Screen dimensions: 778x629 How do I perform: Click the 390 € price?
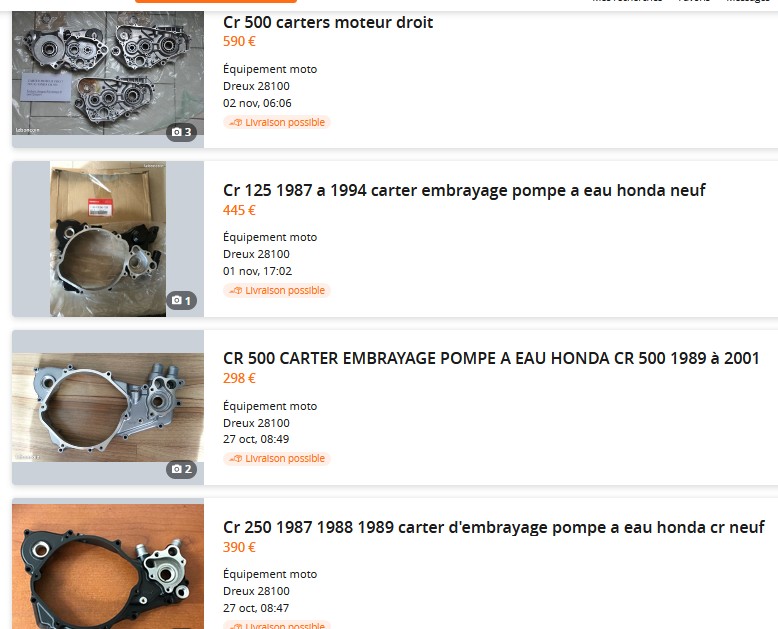pos(239,547)
